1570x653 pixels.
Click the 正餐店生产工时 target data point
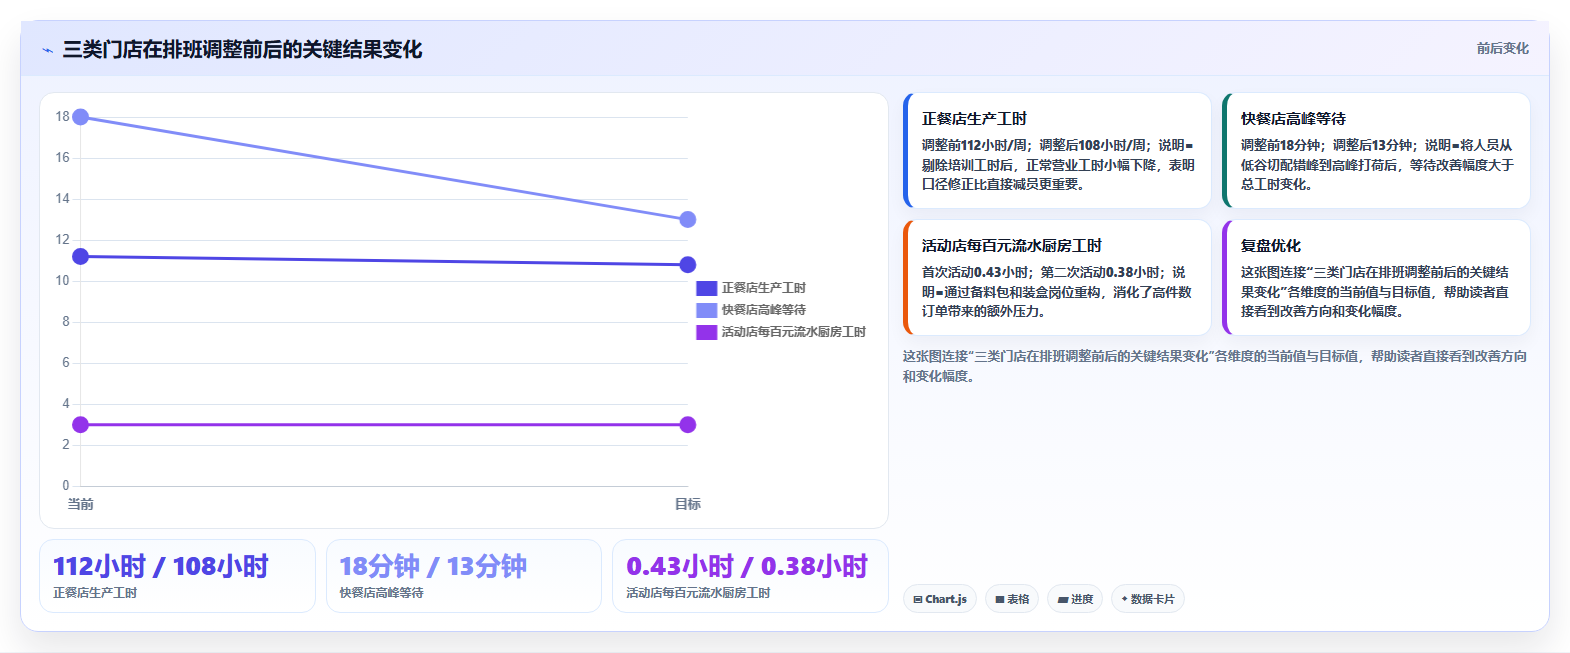pos(687,265)
